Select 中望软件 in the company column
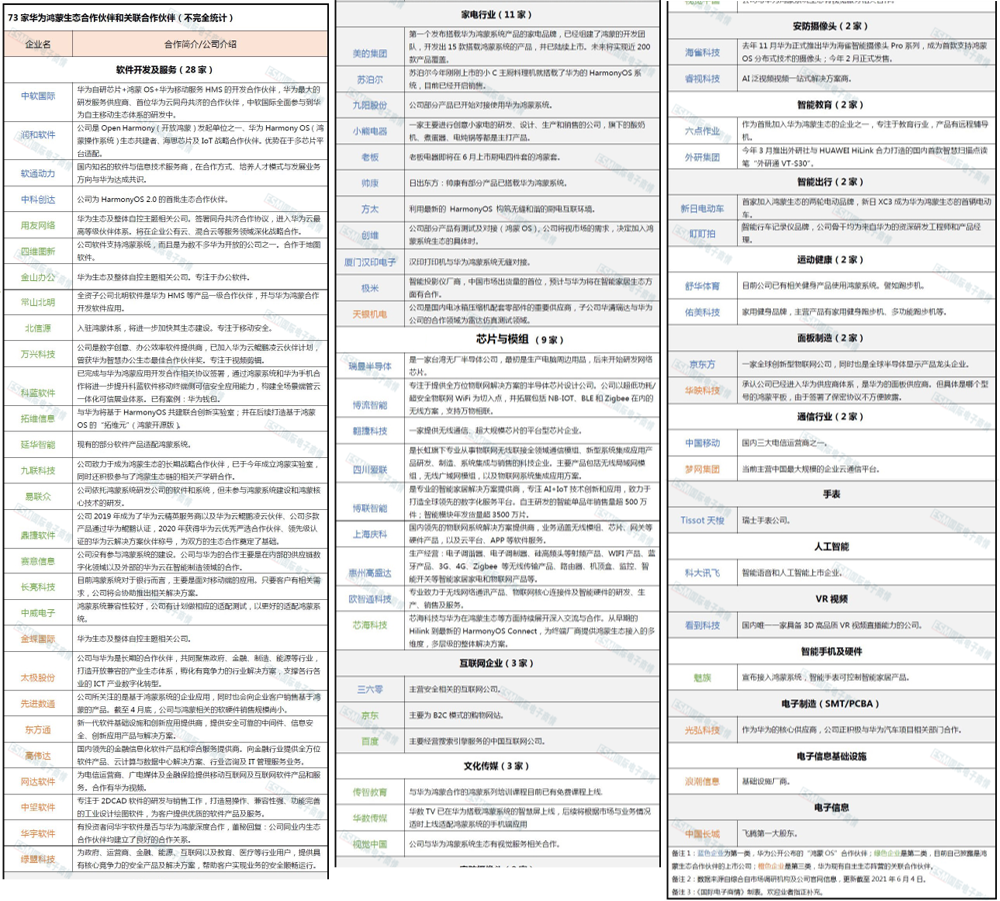This screenshot has height=901, width=1000. [38, 807]
